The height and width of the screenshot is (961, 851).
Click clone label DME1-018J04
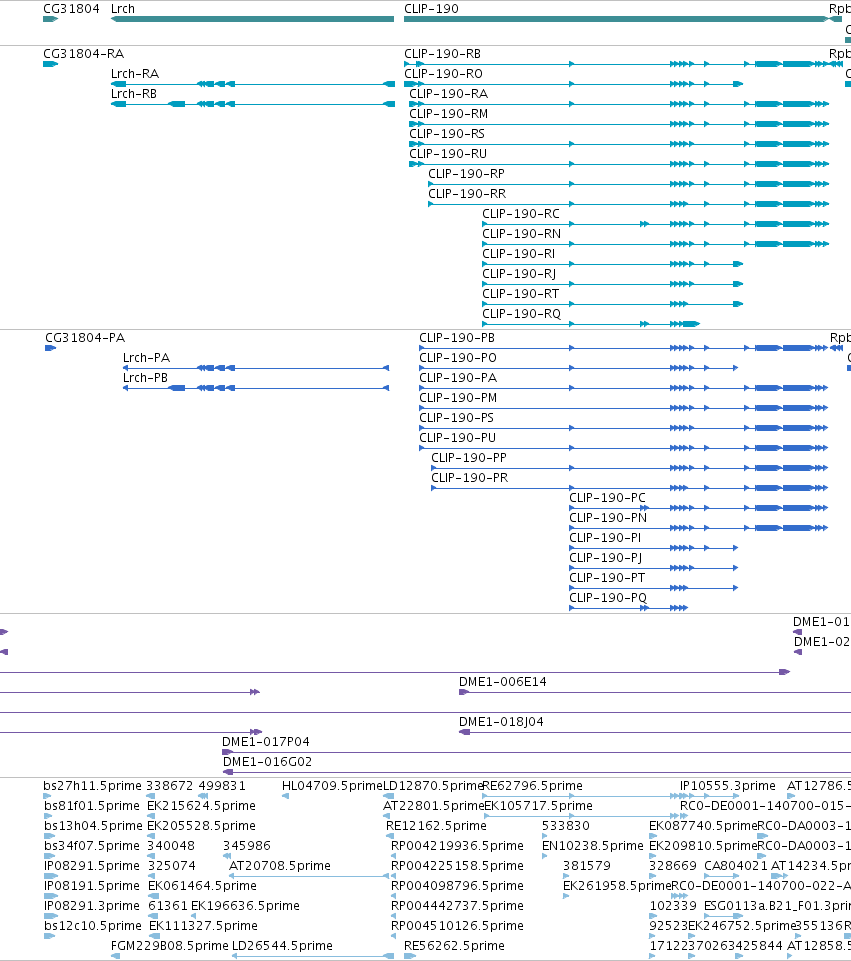pos(501,721)
